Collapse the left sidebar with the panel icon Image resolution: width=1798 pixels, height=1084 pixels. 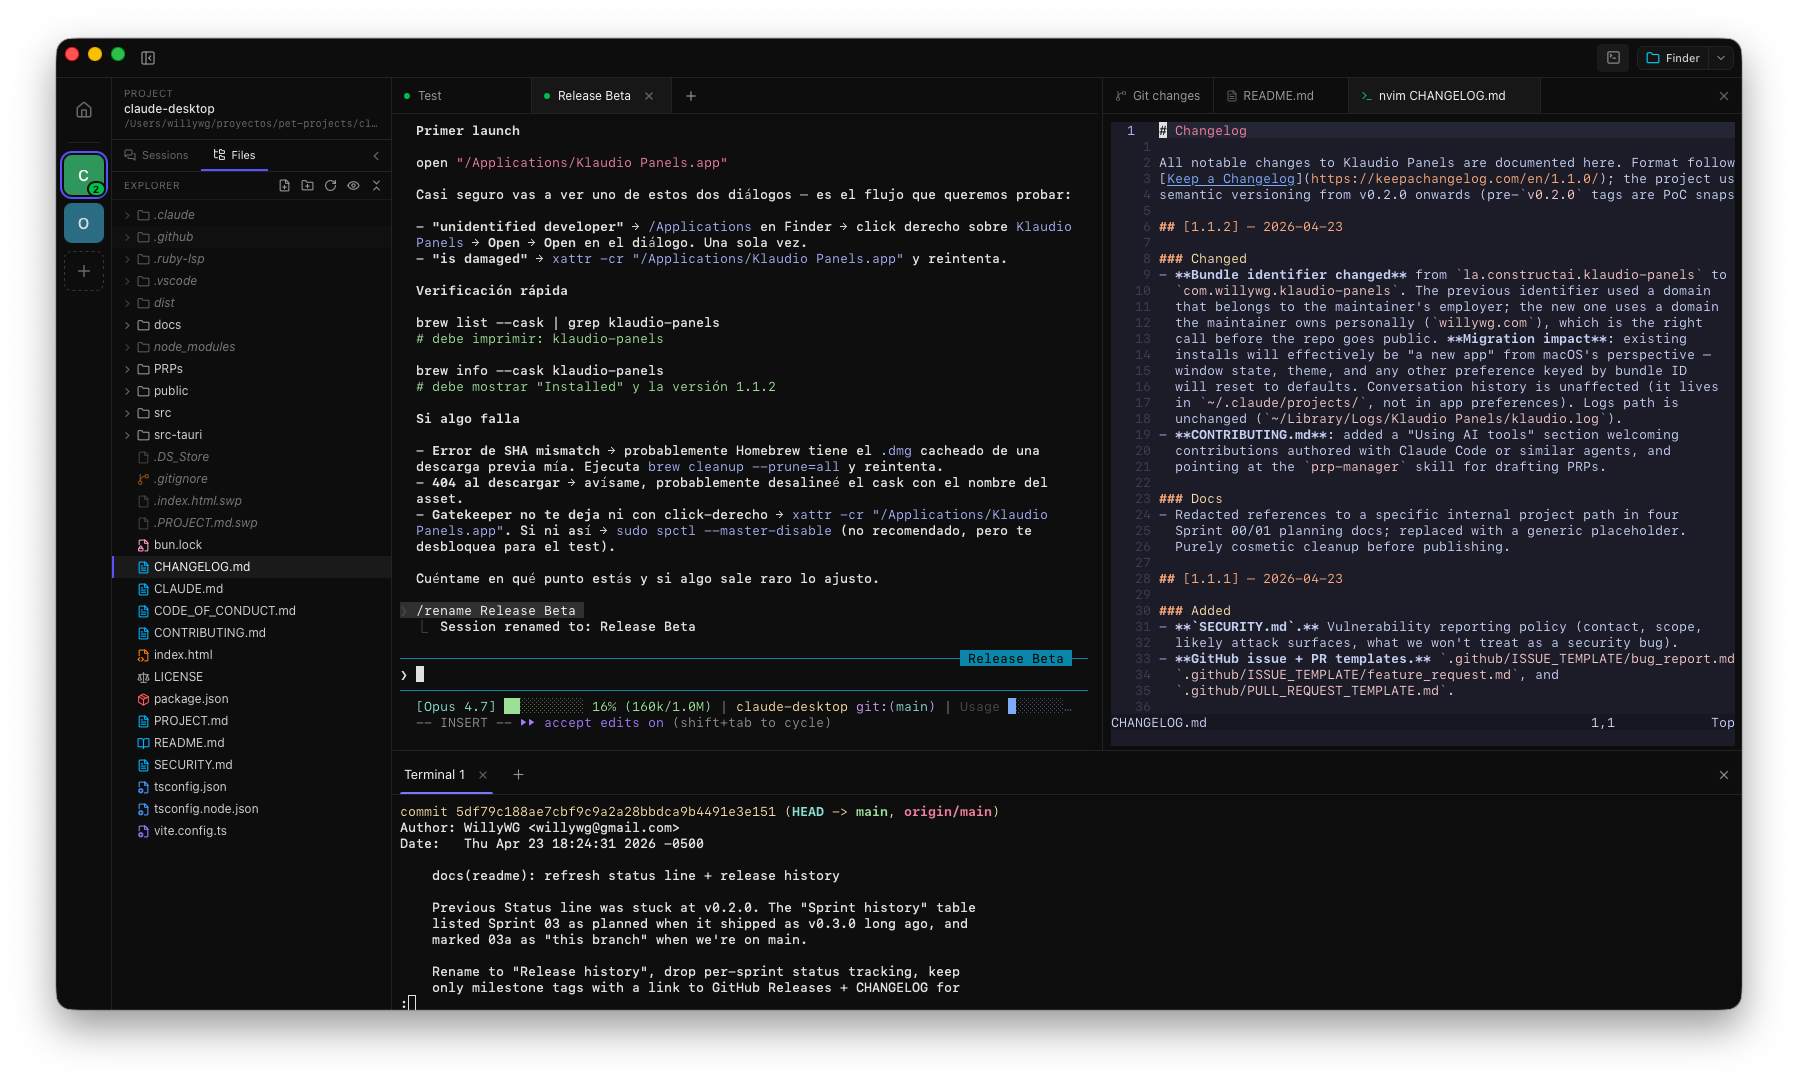click(x=148, y=58)
